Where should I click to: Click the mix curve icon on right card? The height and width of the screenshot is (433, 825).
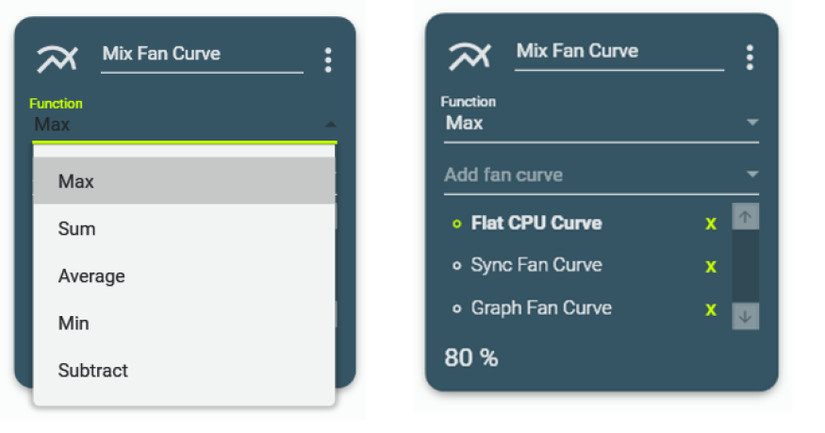click(467, 56)
